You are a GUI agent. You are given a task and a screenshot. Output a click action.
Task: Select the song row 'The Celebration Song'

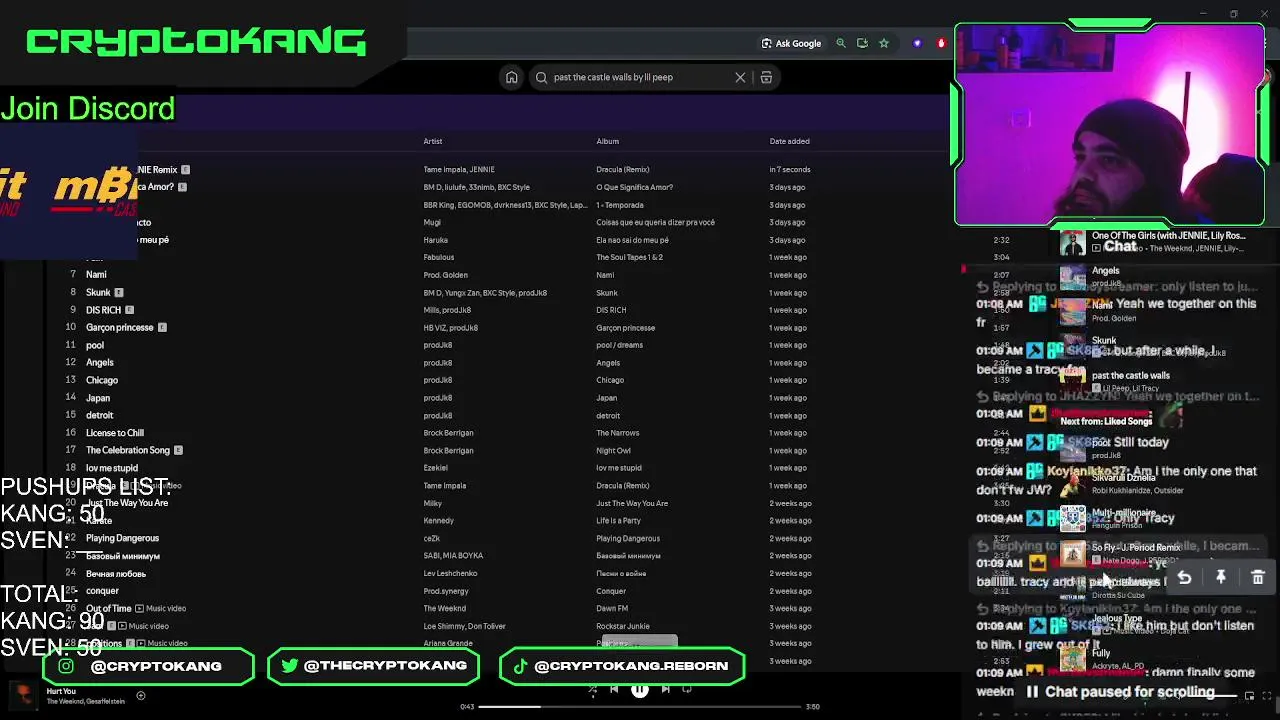tap(128, 450)
